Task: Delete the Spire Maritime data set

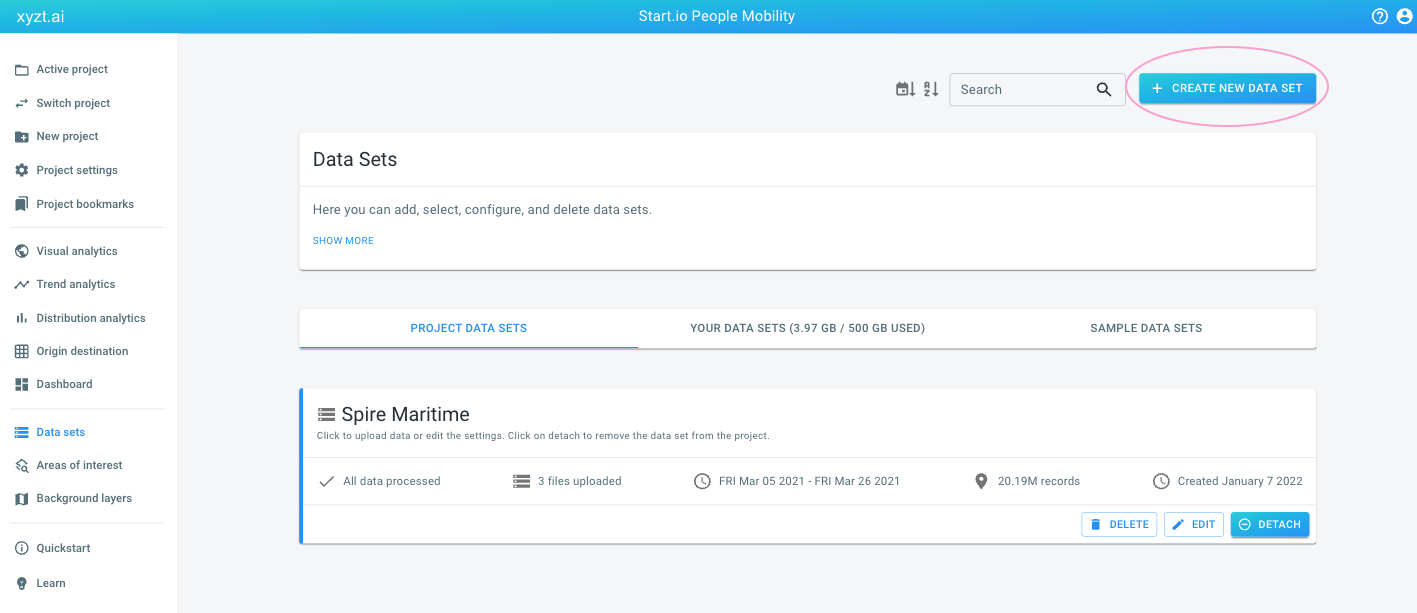Action: [1119, 524]
